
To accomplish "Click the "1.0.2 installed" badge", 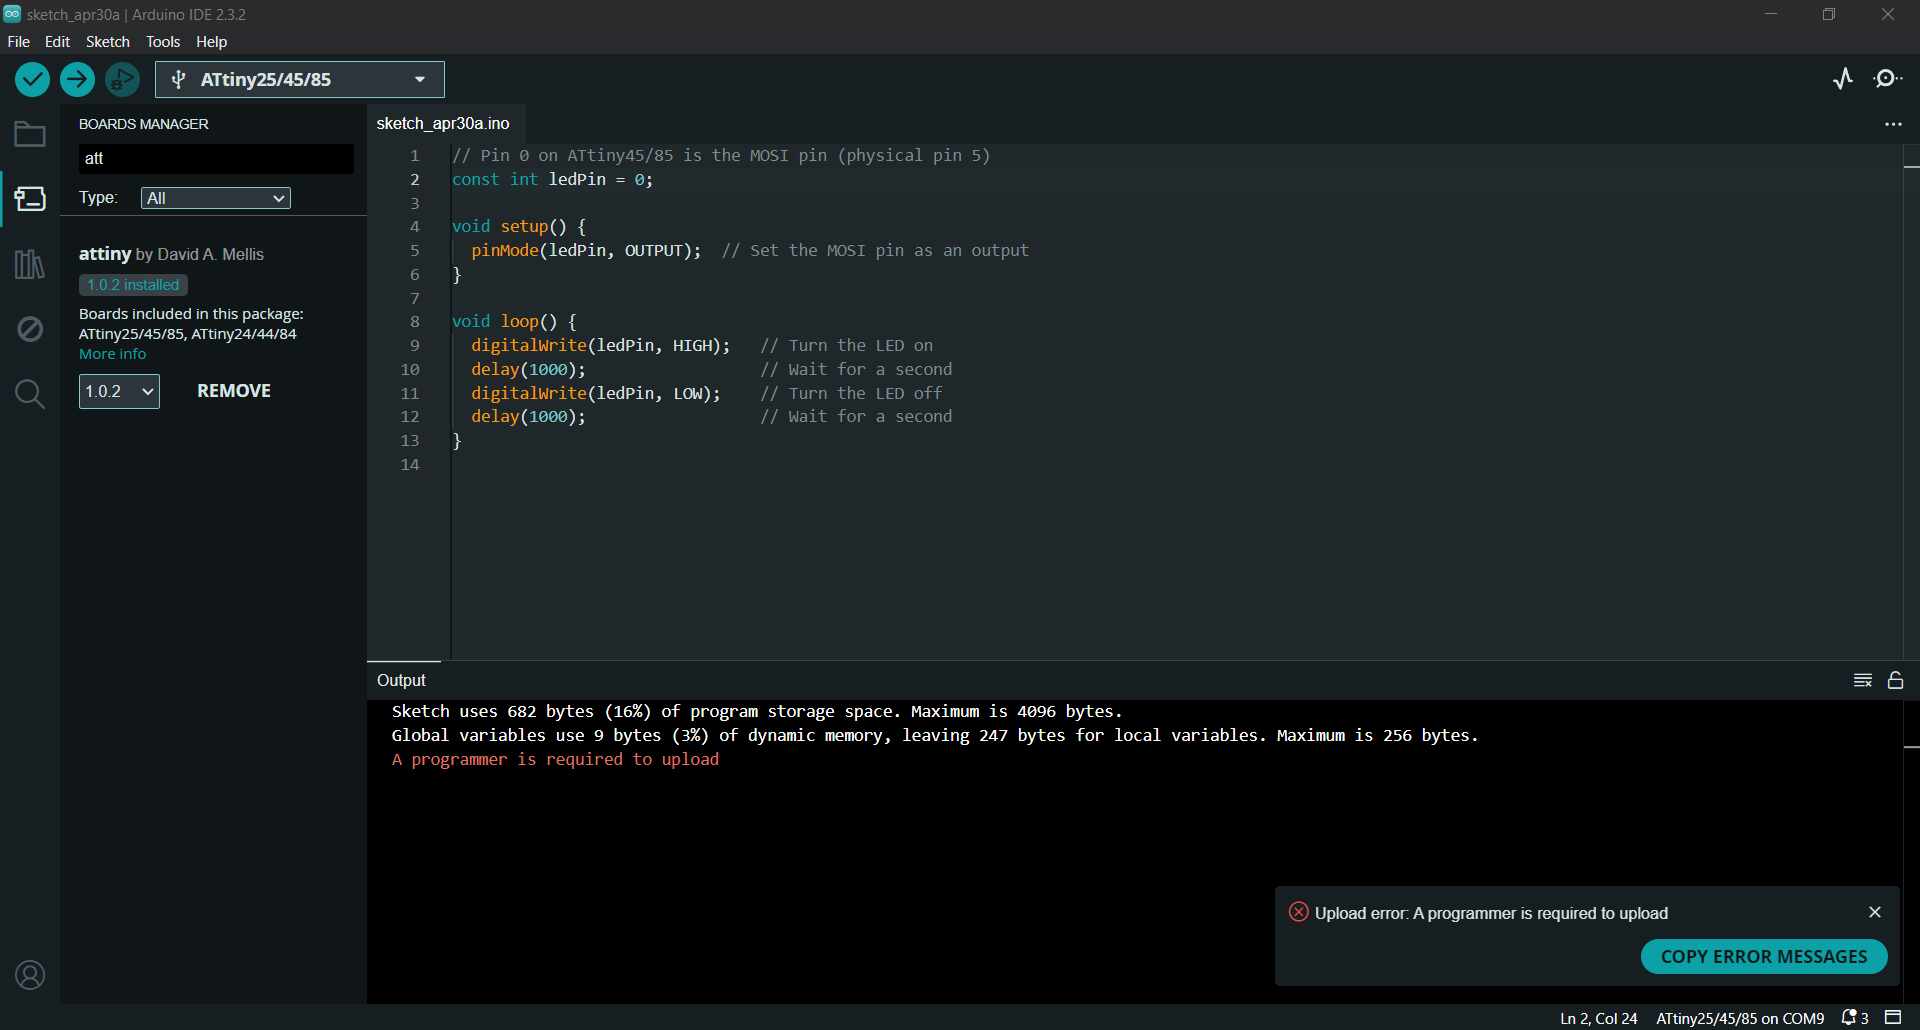I will (133, 285).
